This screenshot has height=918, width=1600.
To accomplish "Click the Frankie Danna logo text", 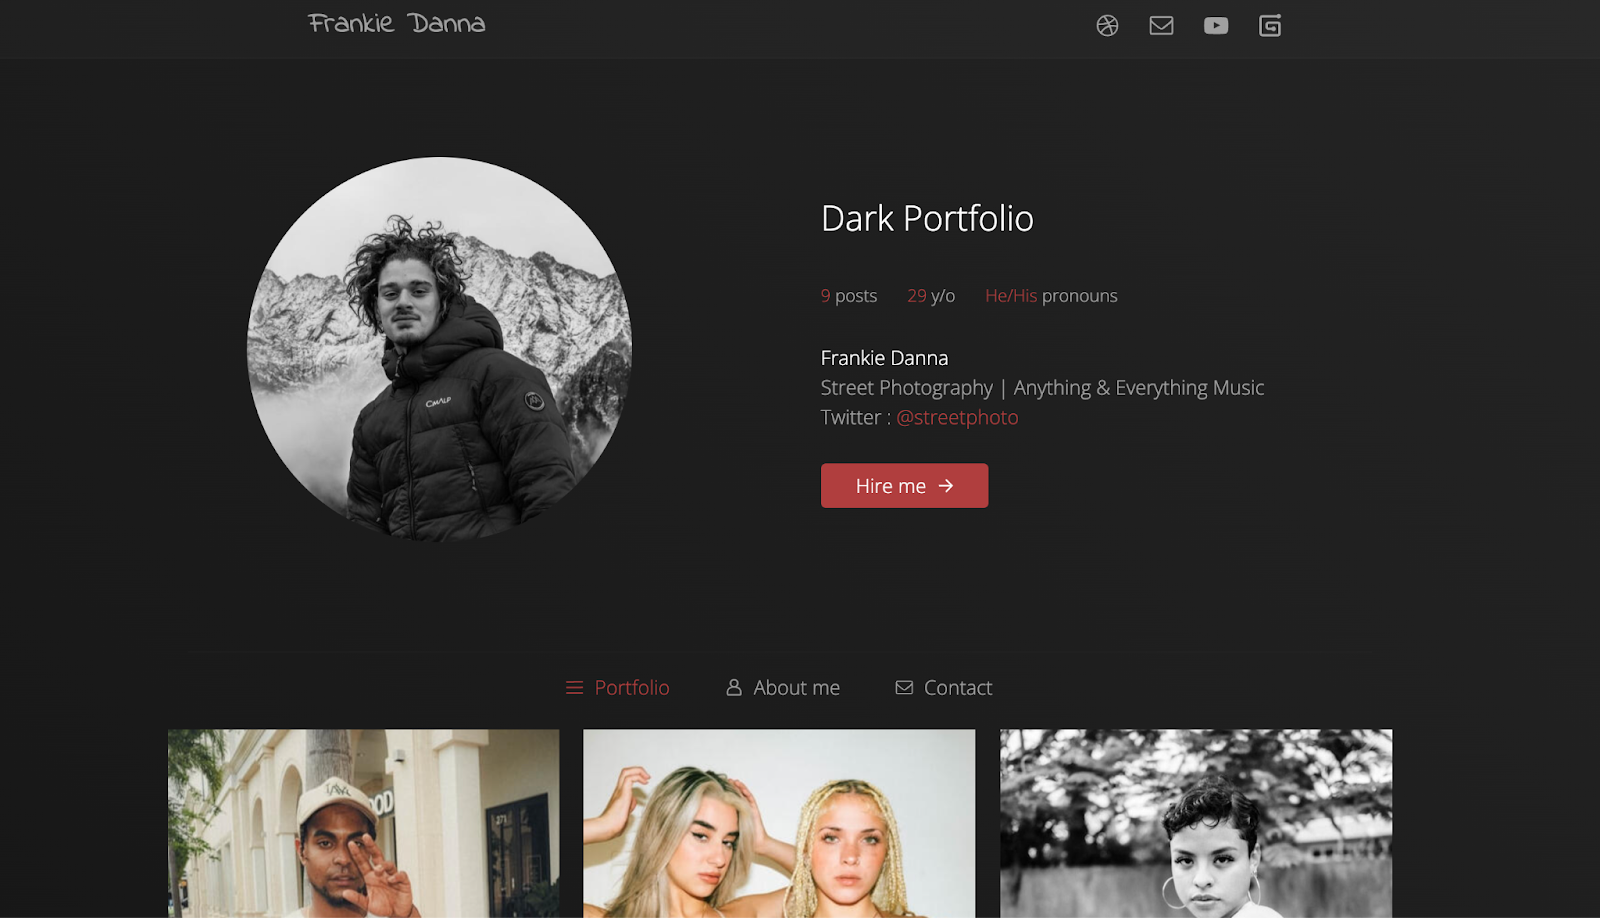I will [x=396, y=22].
